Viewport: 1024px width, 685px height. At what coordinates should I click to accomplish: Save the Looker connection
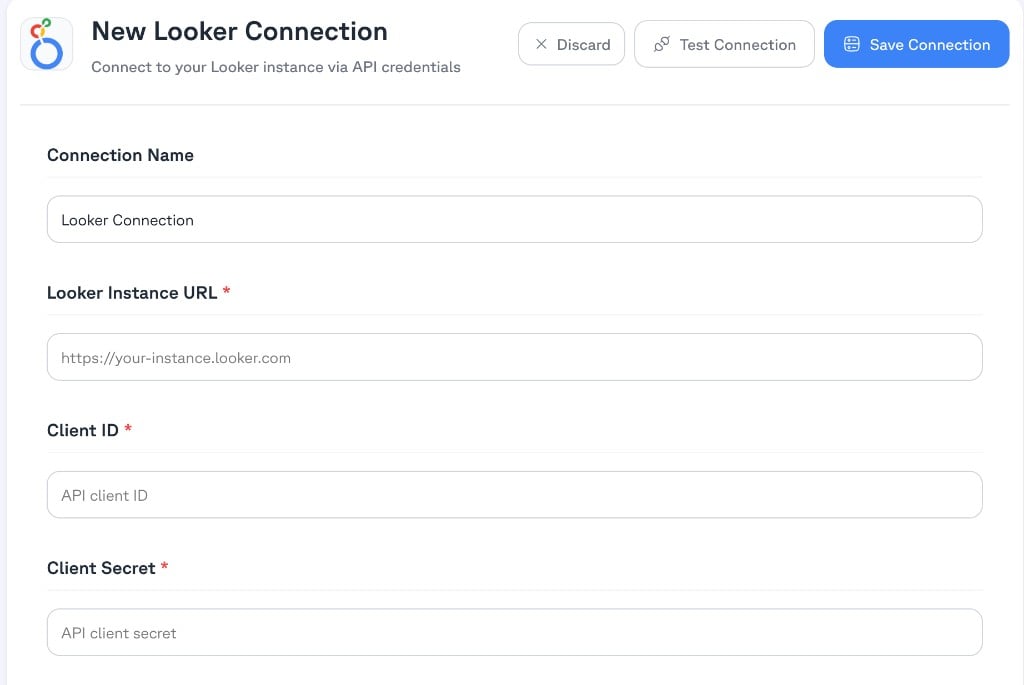[916, 44]
